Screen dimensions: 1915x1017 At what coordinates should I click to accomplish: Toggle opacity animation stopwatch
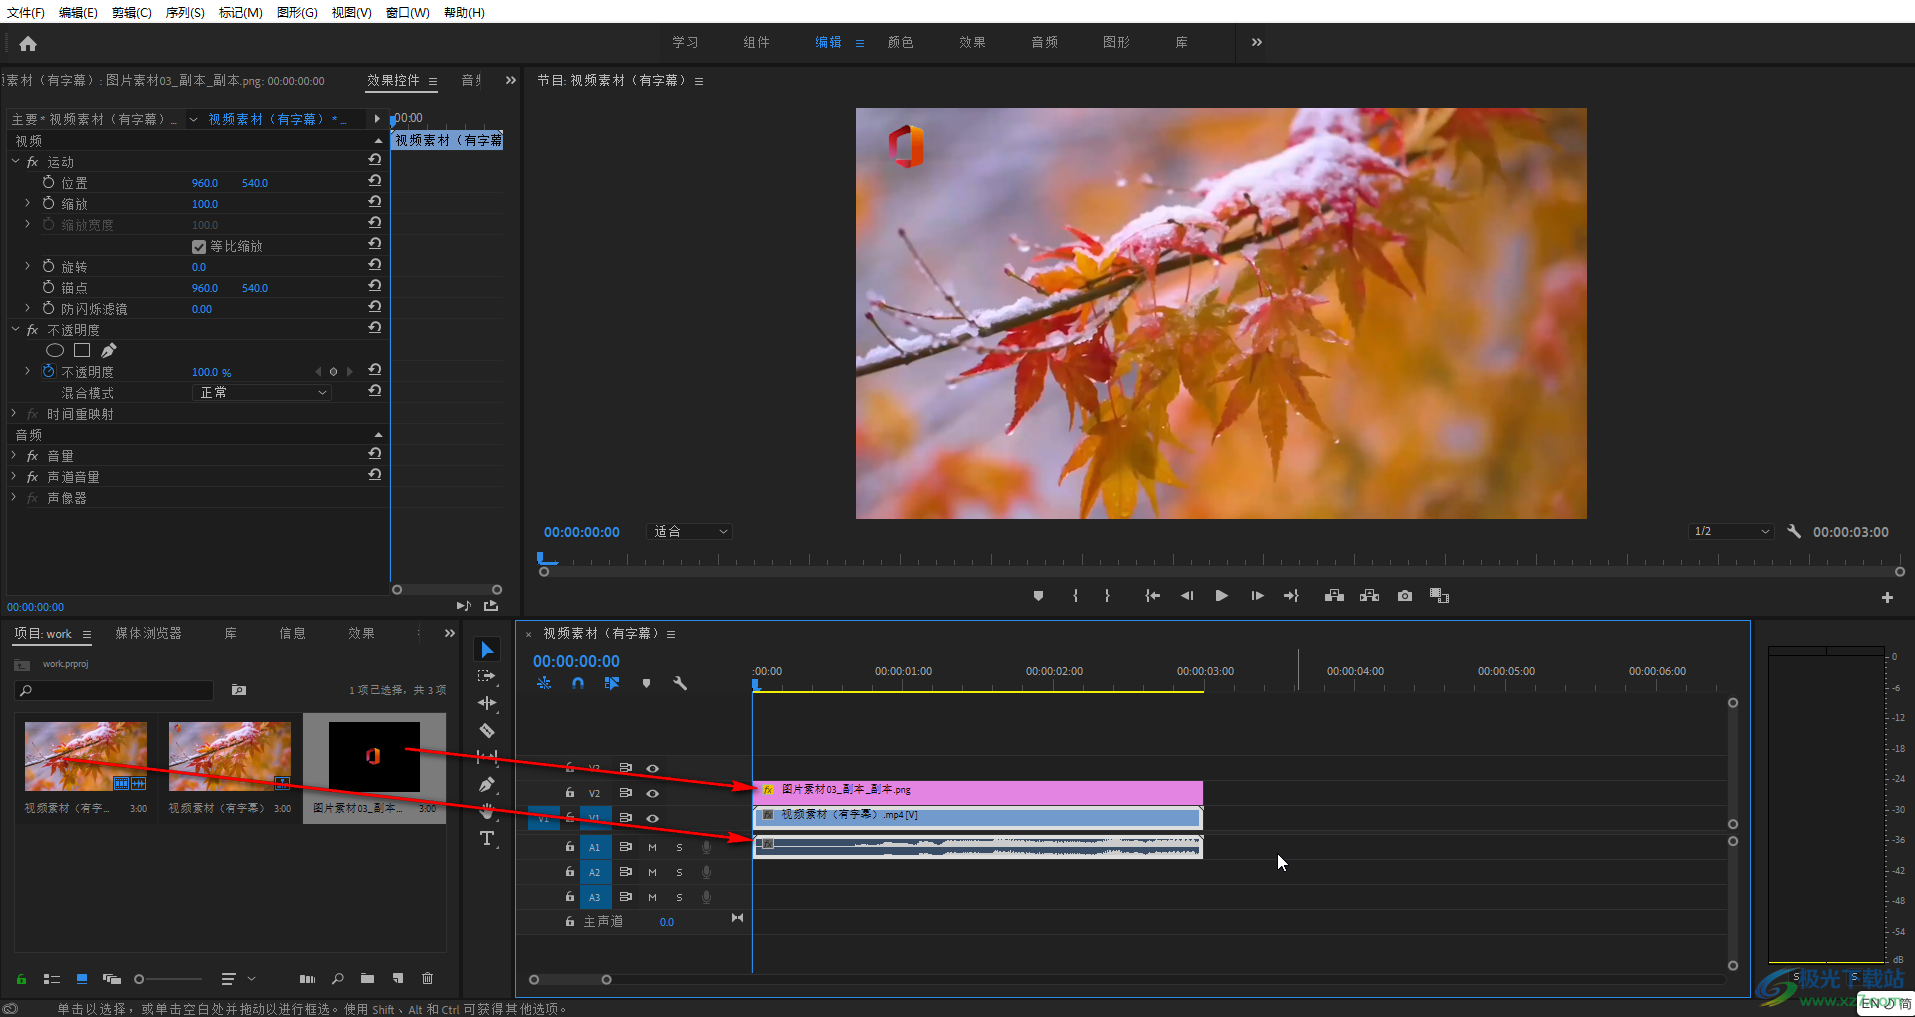click(x=48, y=371)
